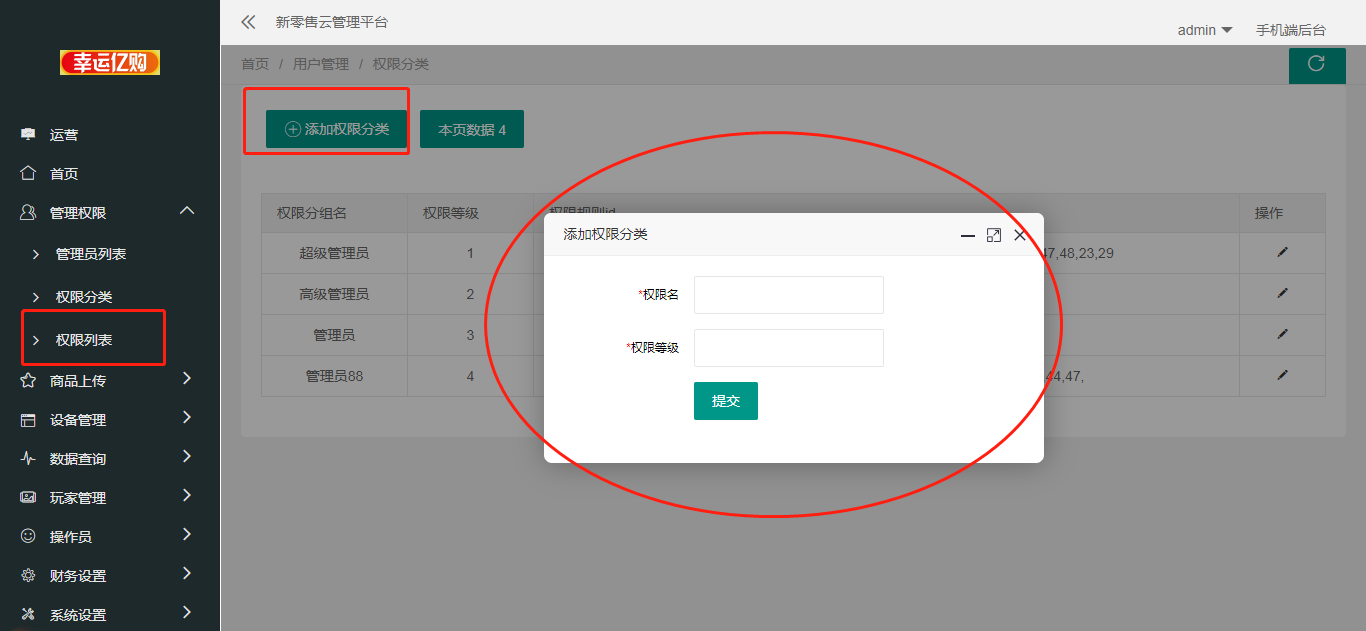Screen dimensions: 1366x631
Task: Focus the 权限名 input field
Action: coord(788,295)
